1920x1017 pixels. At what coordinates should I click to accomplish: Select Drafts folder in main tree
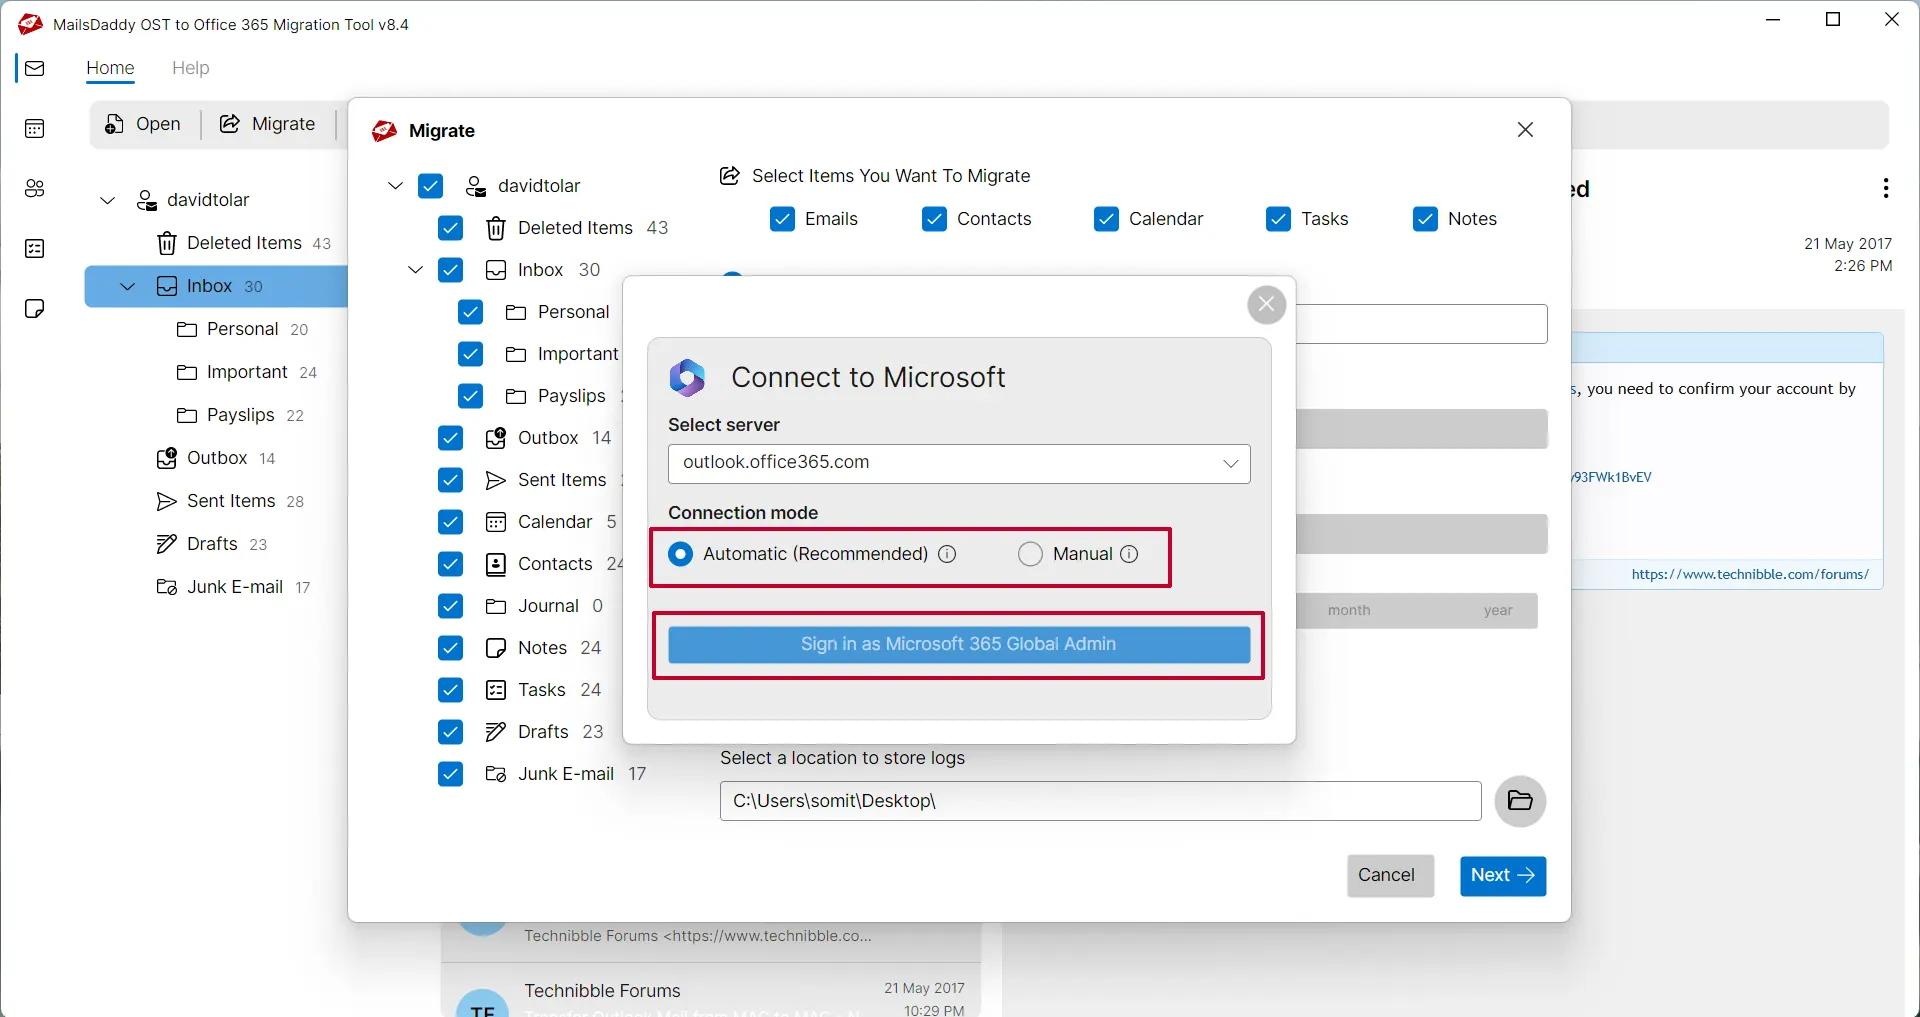(212, 544)
